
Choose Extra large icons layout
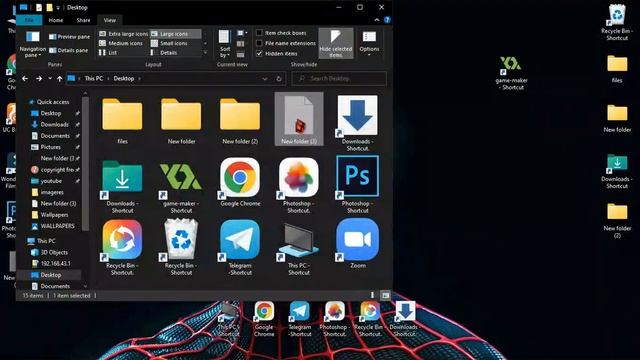click(123, 34)
